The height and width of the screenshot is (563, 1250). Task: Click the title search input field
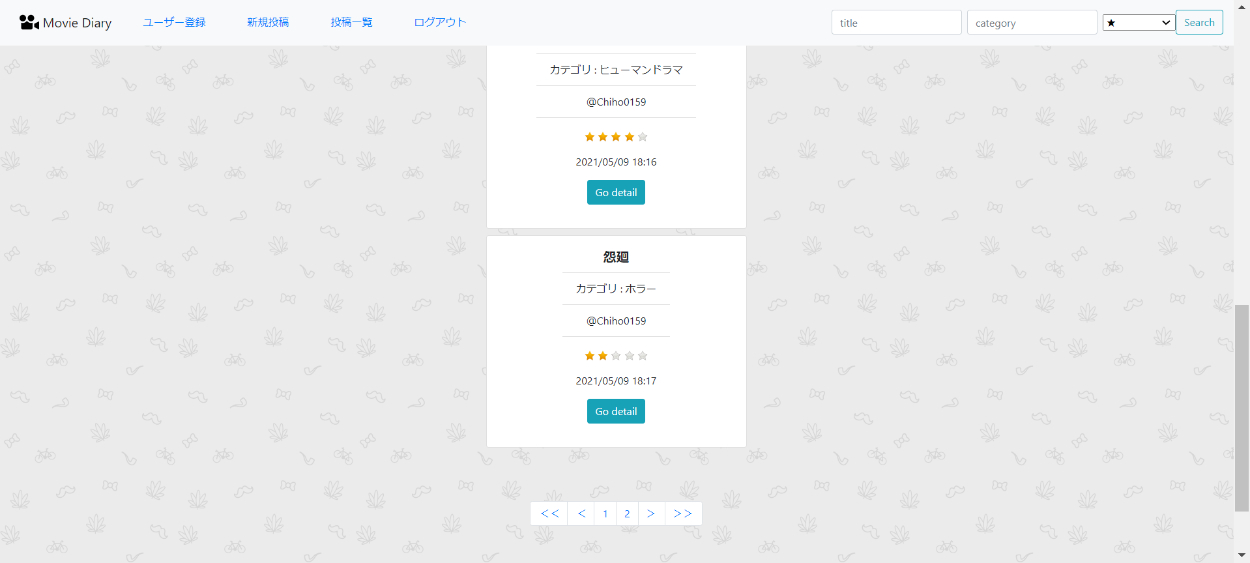896,23
